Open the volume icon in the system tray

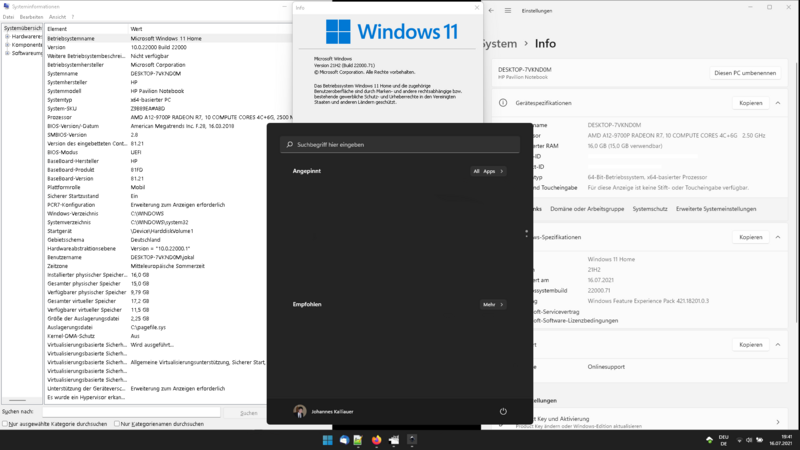749,440
